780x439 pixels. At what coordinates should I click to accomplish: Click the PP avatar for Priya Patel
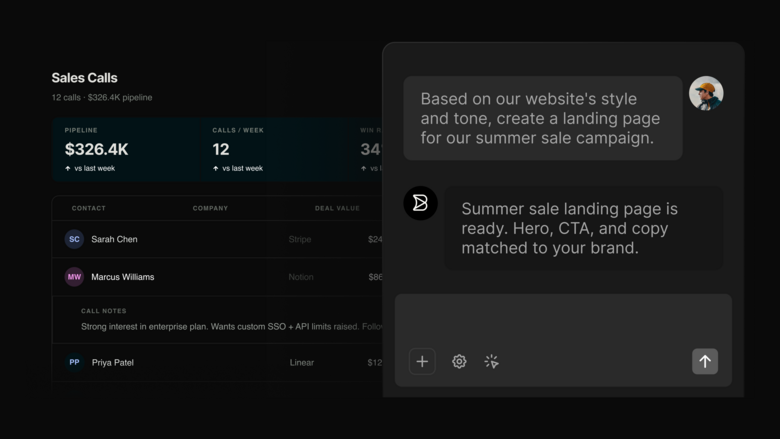point(74,362)
